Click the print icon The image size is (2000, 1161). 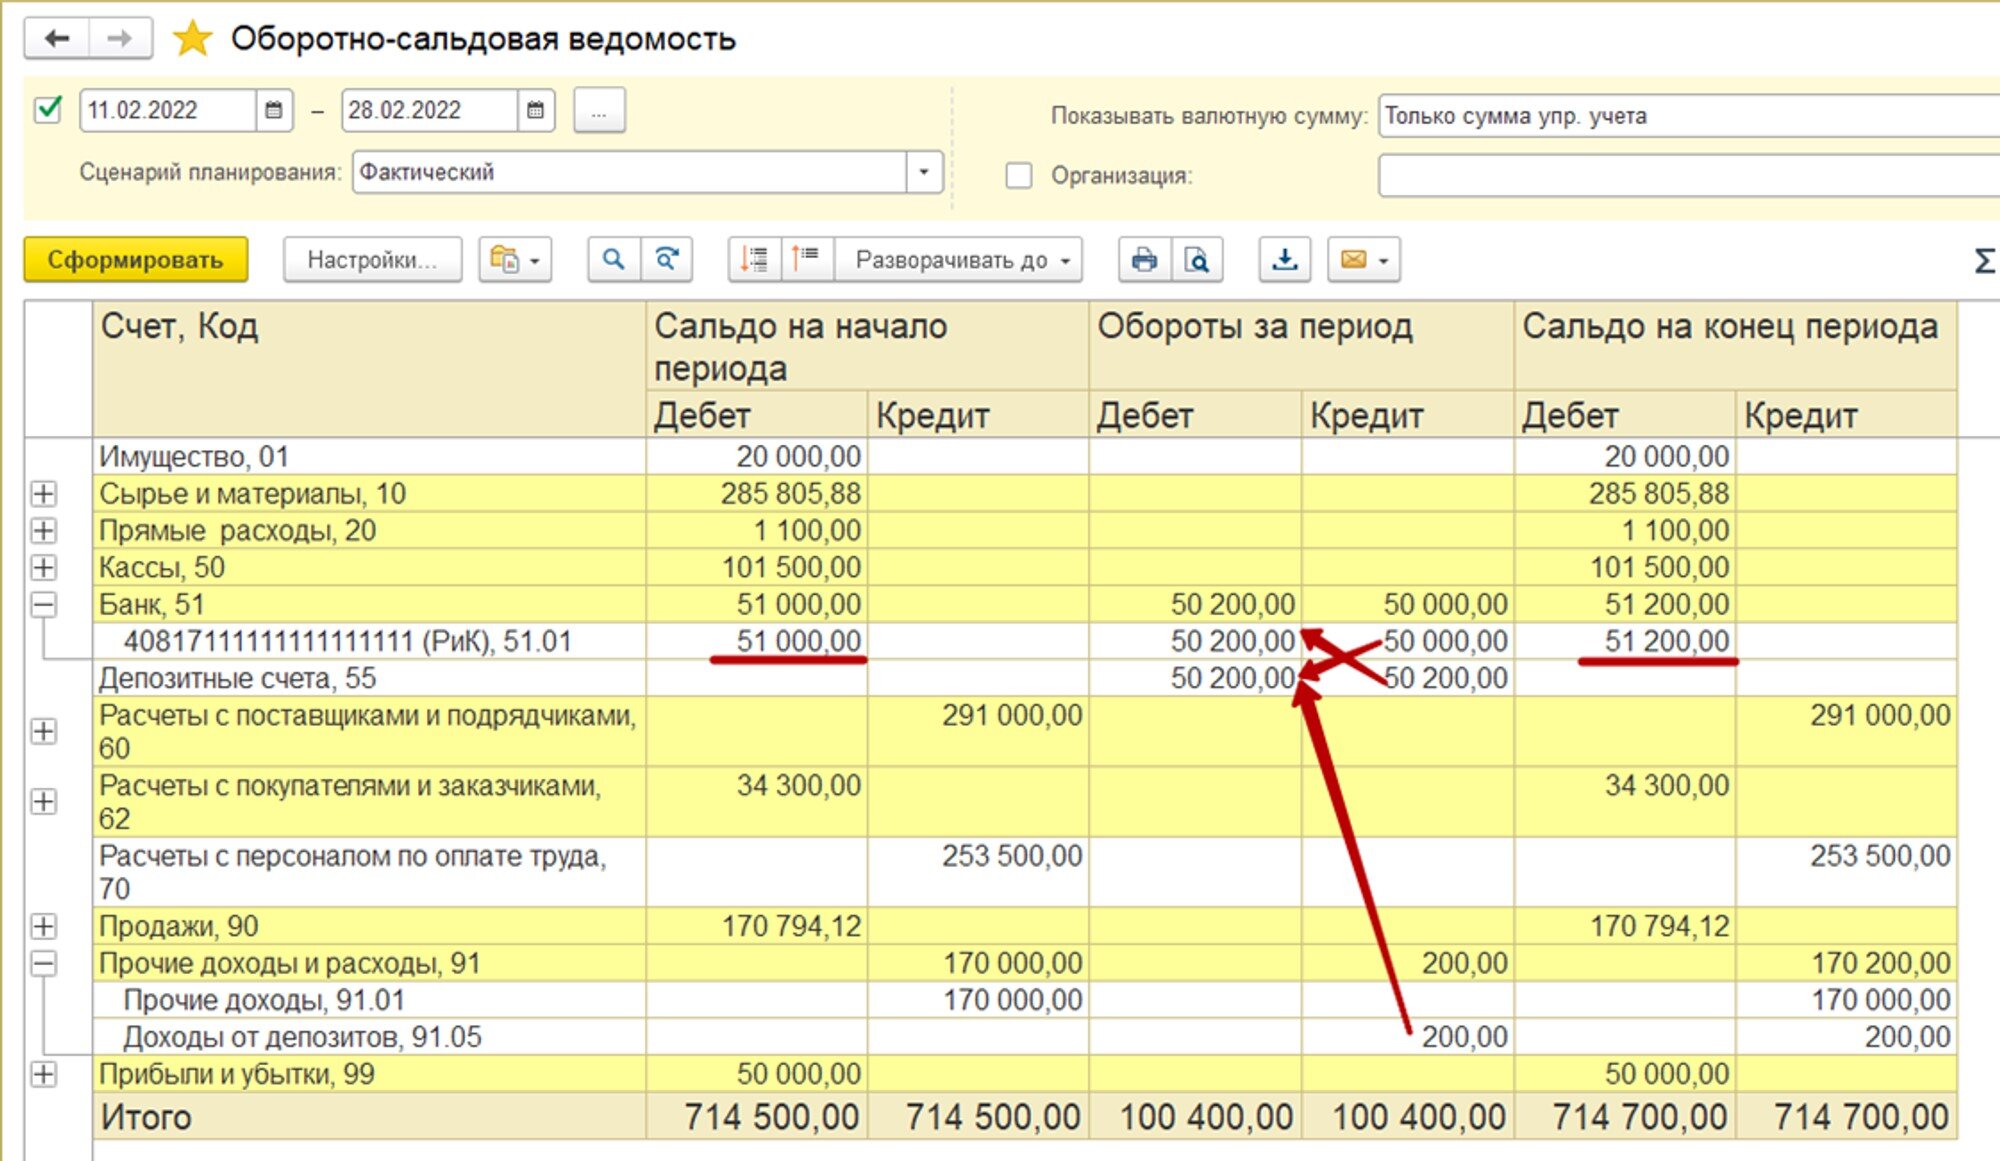click(x=1144, y=260)
